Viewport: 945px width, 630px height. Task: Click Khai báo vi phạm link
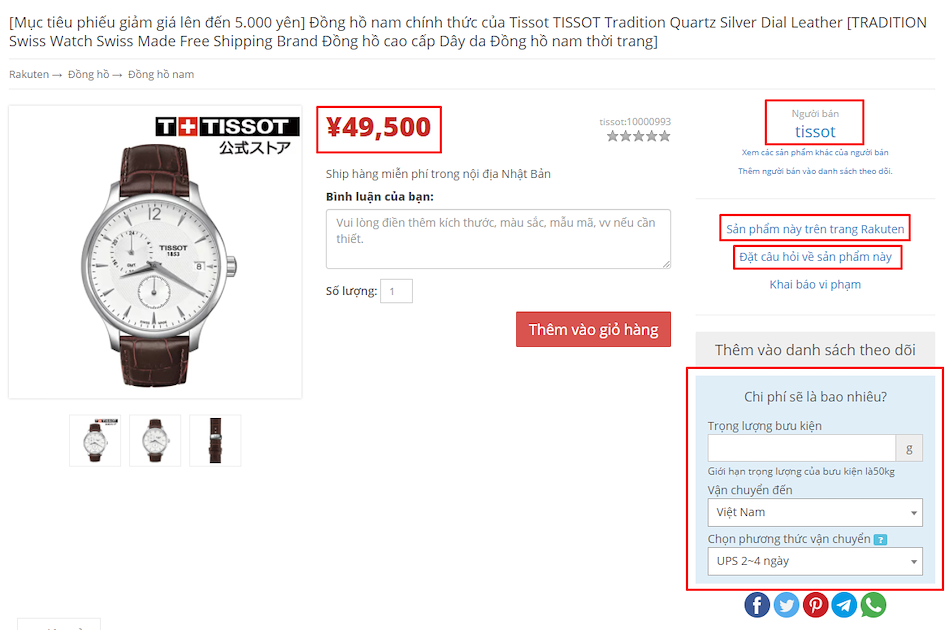click(815, 285)
